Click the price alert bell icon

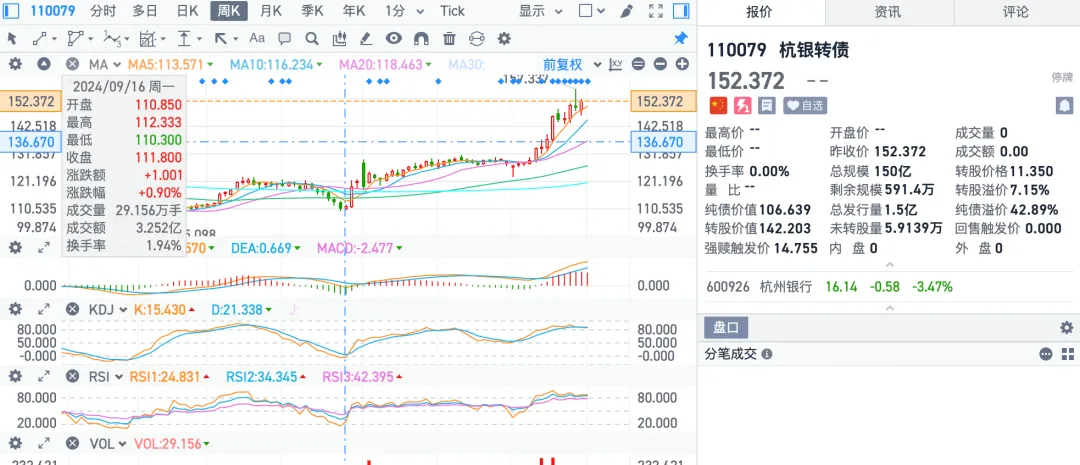[x=1065, y=105]
